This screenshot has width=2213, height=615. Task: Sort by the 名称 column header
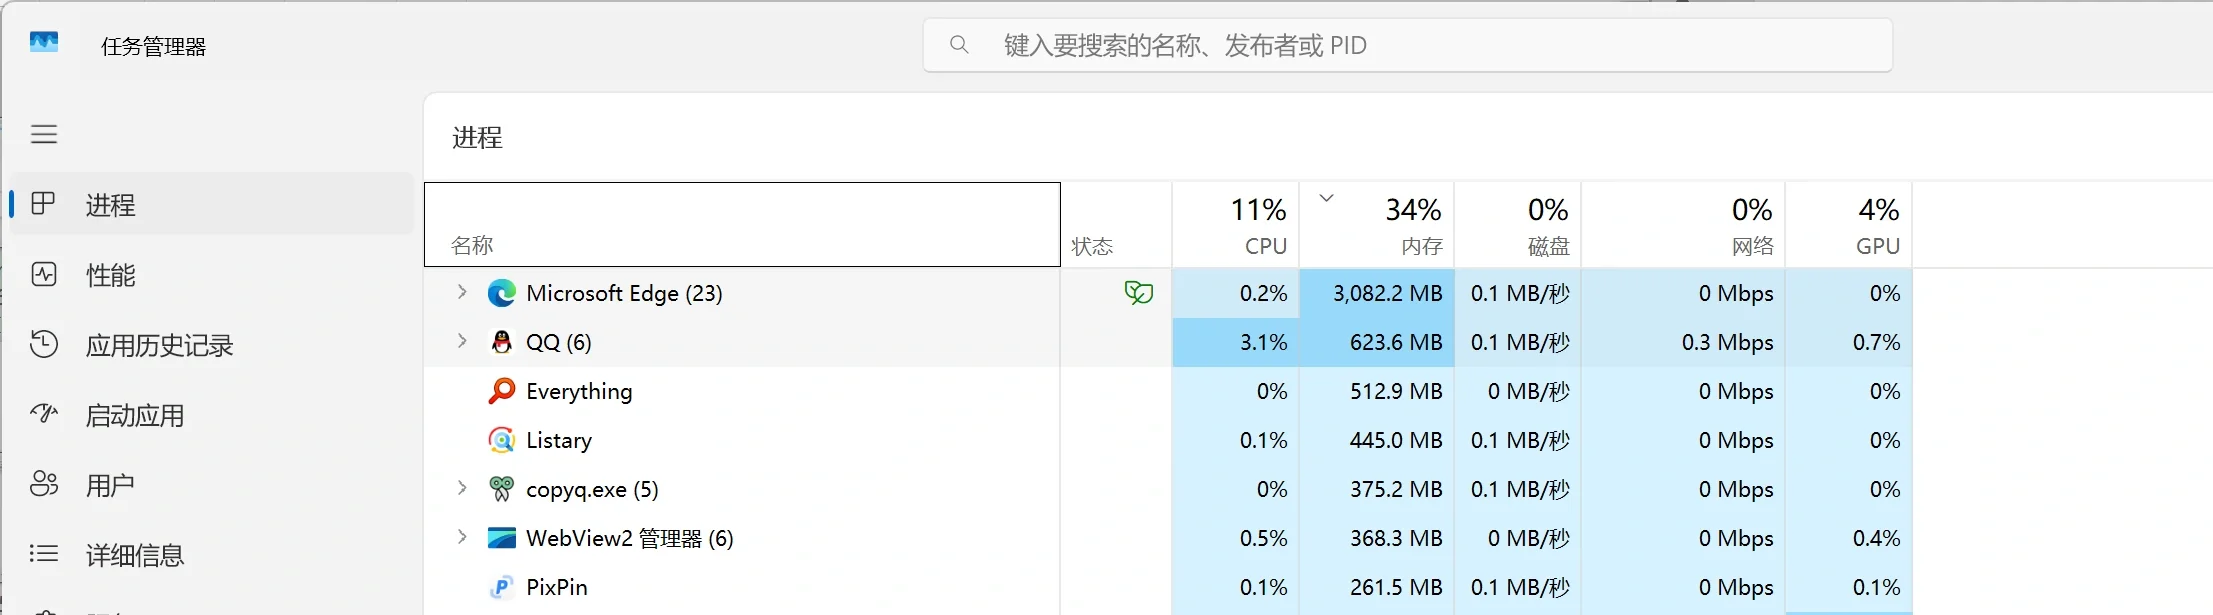coord(742,224)
